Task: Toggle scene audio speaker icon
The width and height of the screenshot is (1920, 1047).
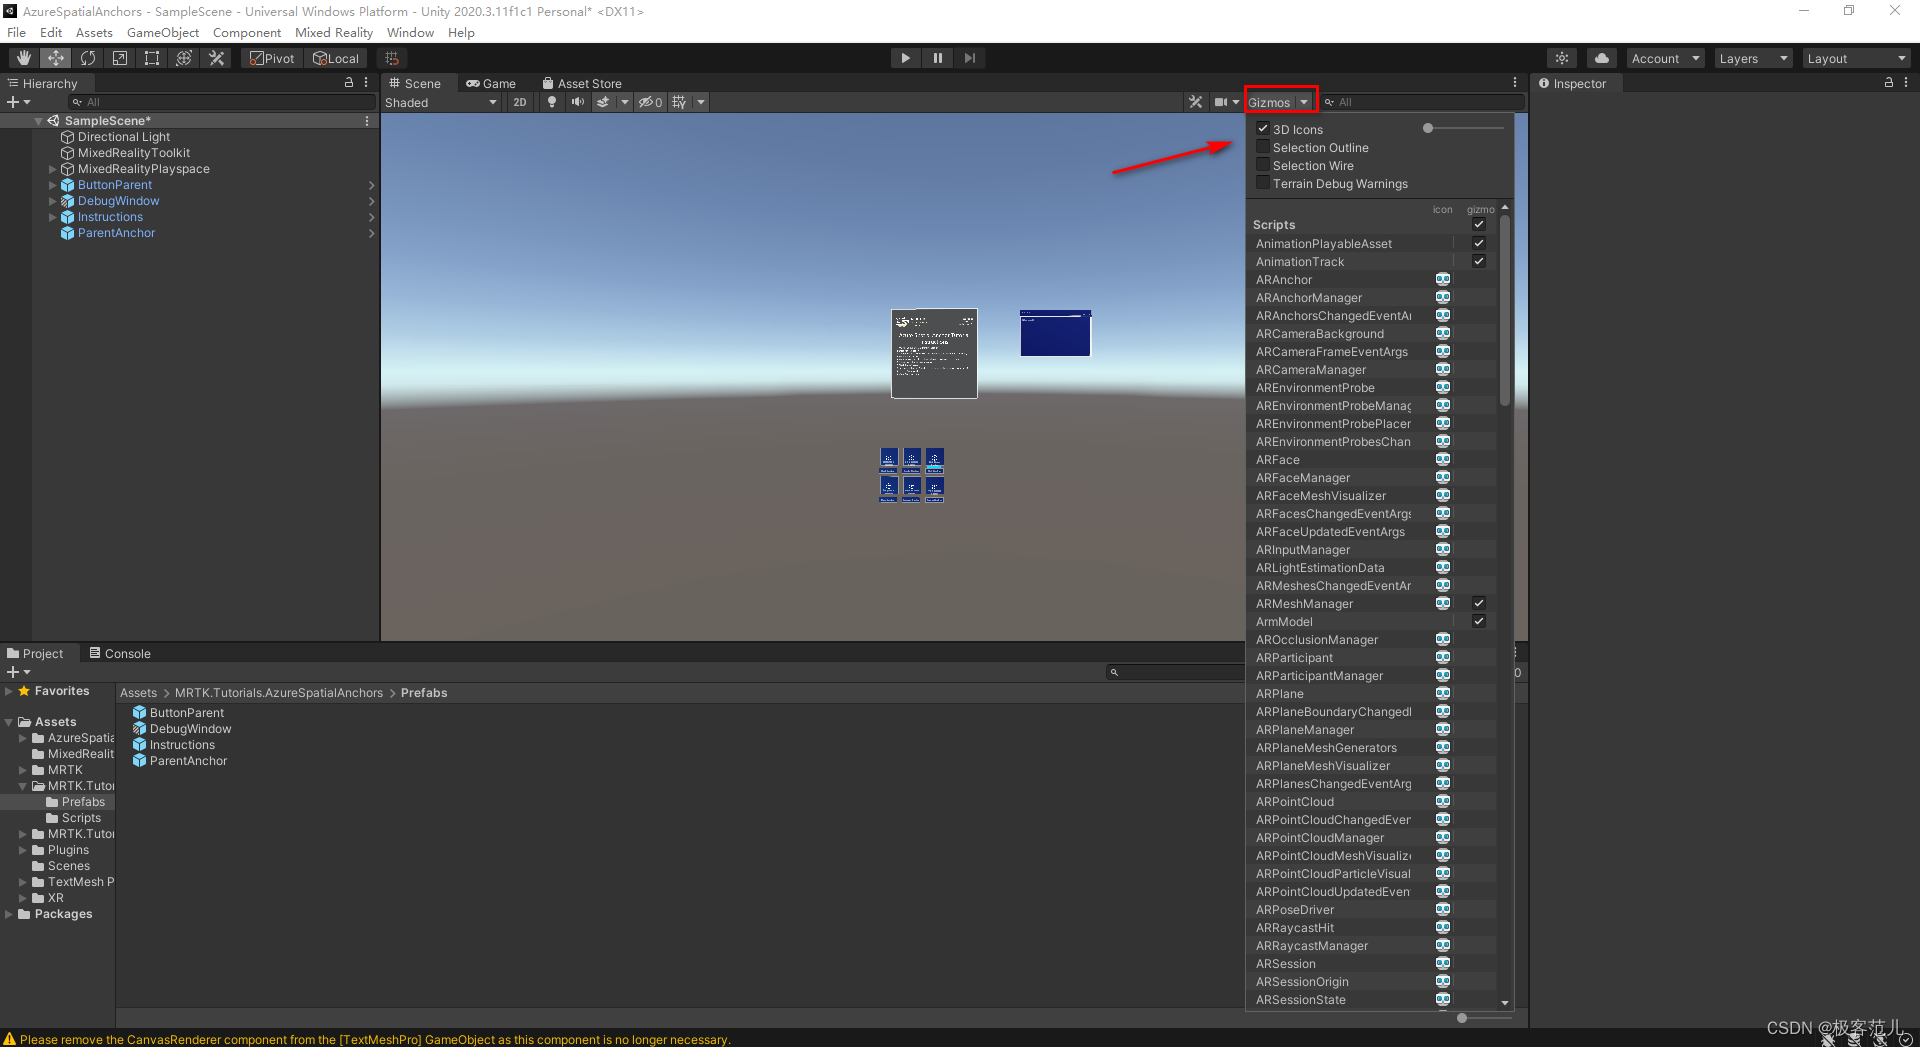Action: point(577,102)
